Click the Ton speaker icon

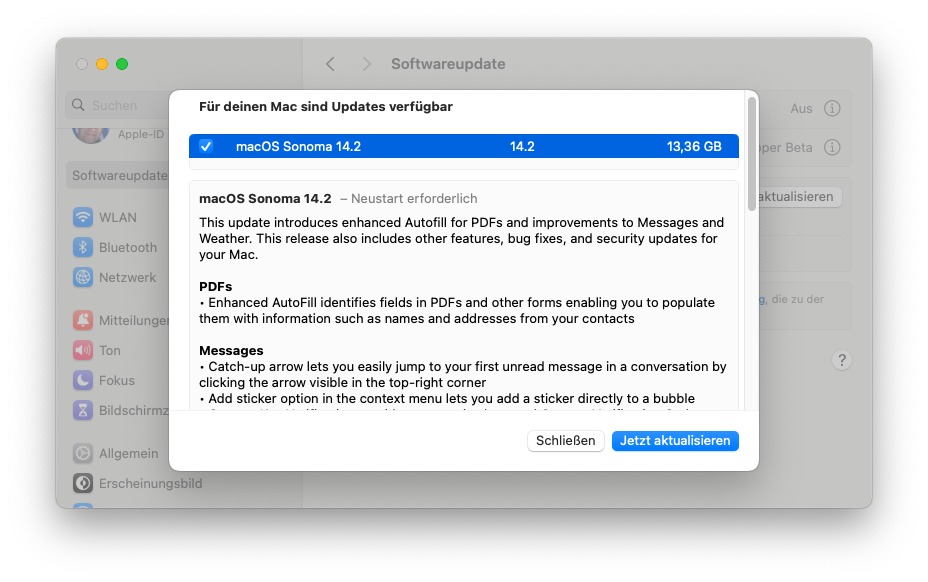click(x=83, y=351)
